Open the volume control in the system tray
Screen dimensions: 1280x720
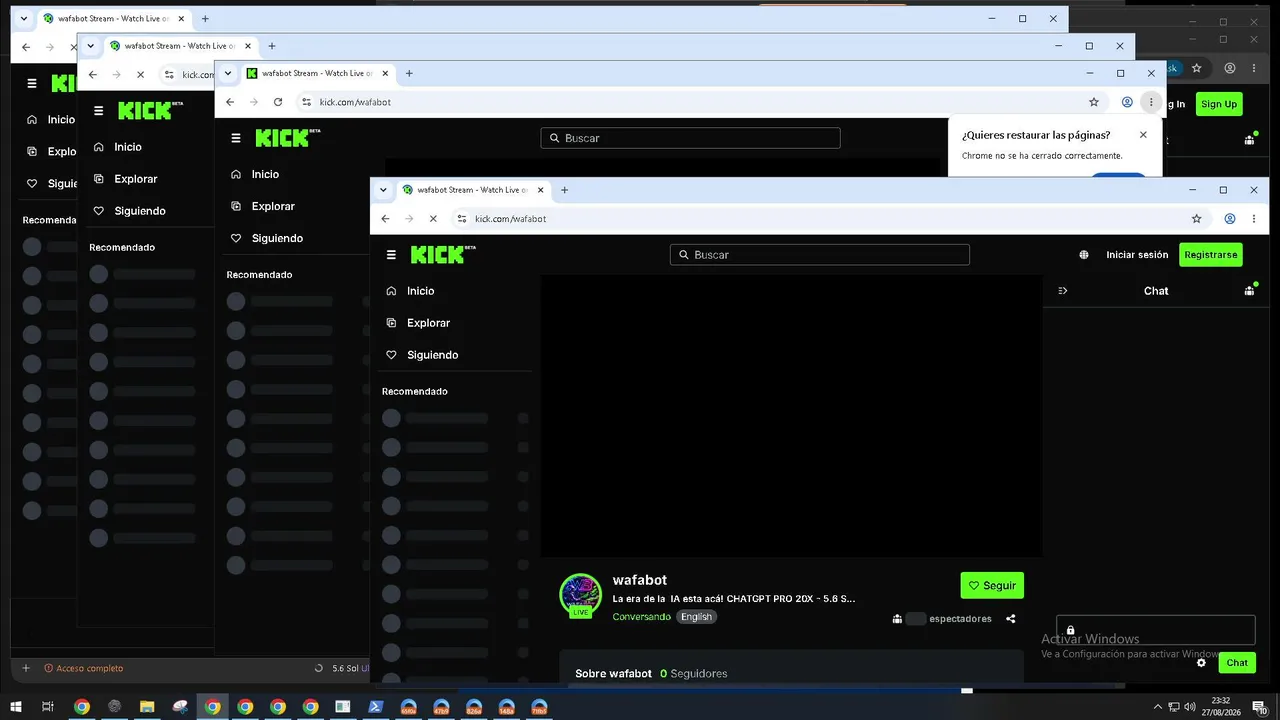pos(1190,707)
